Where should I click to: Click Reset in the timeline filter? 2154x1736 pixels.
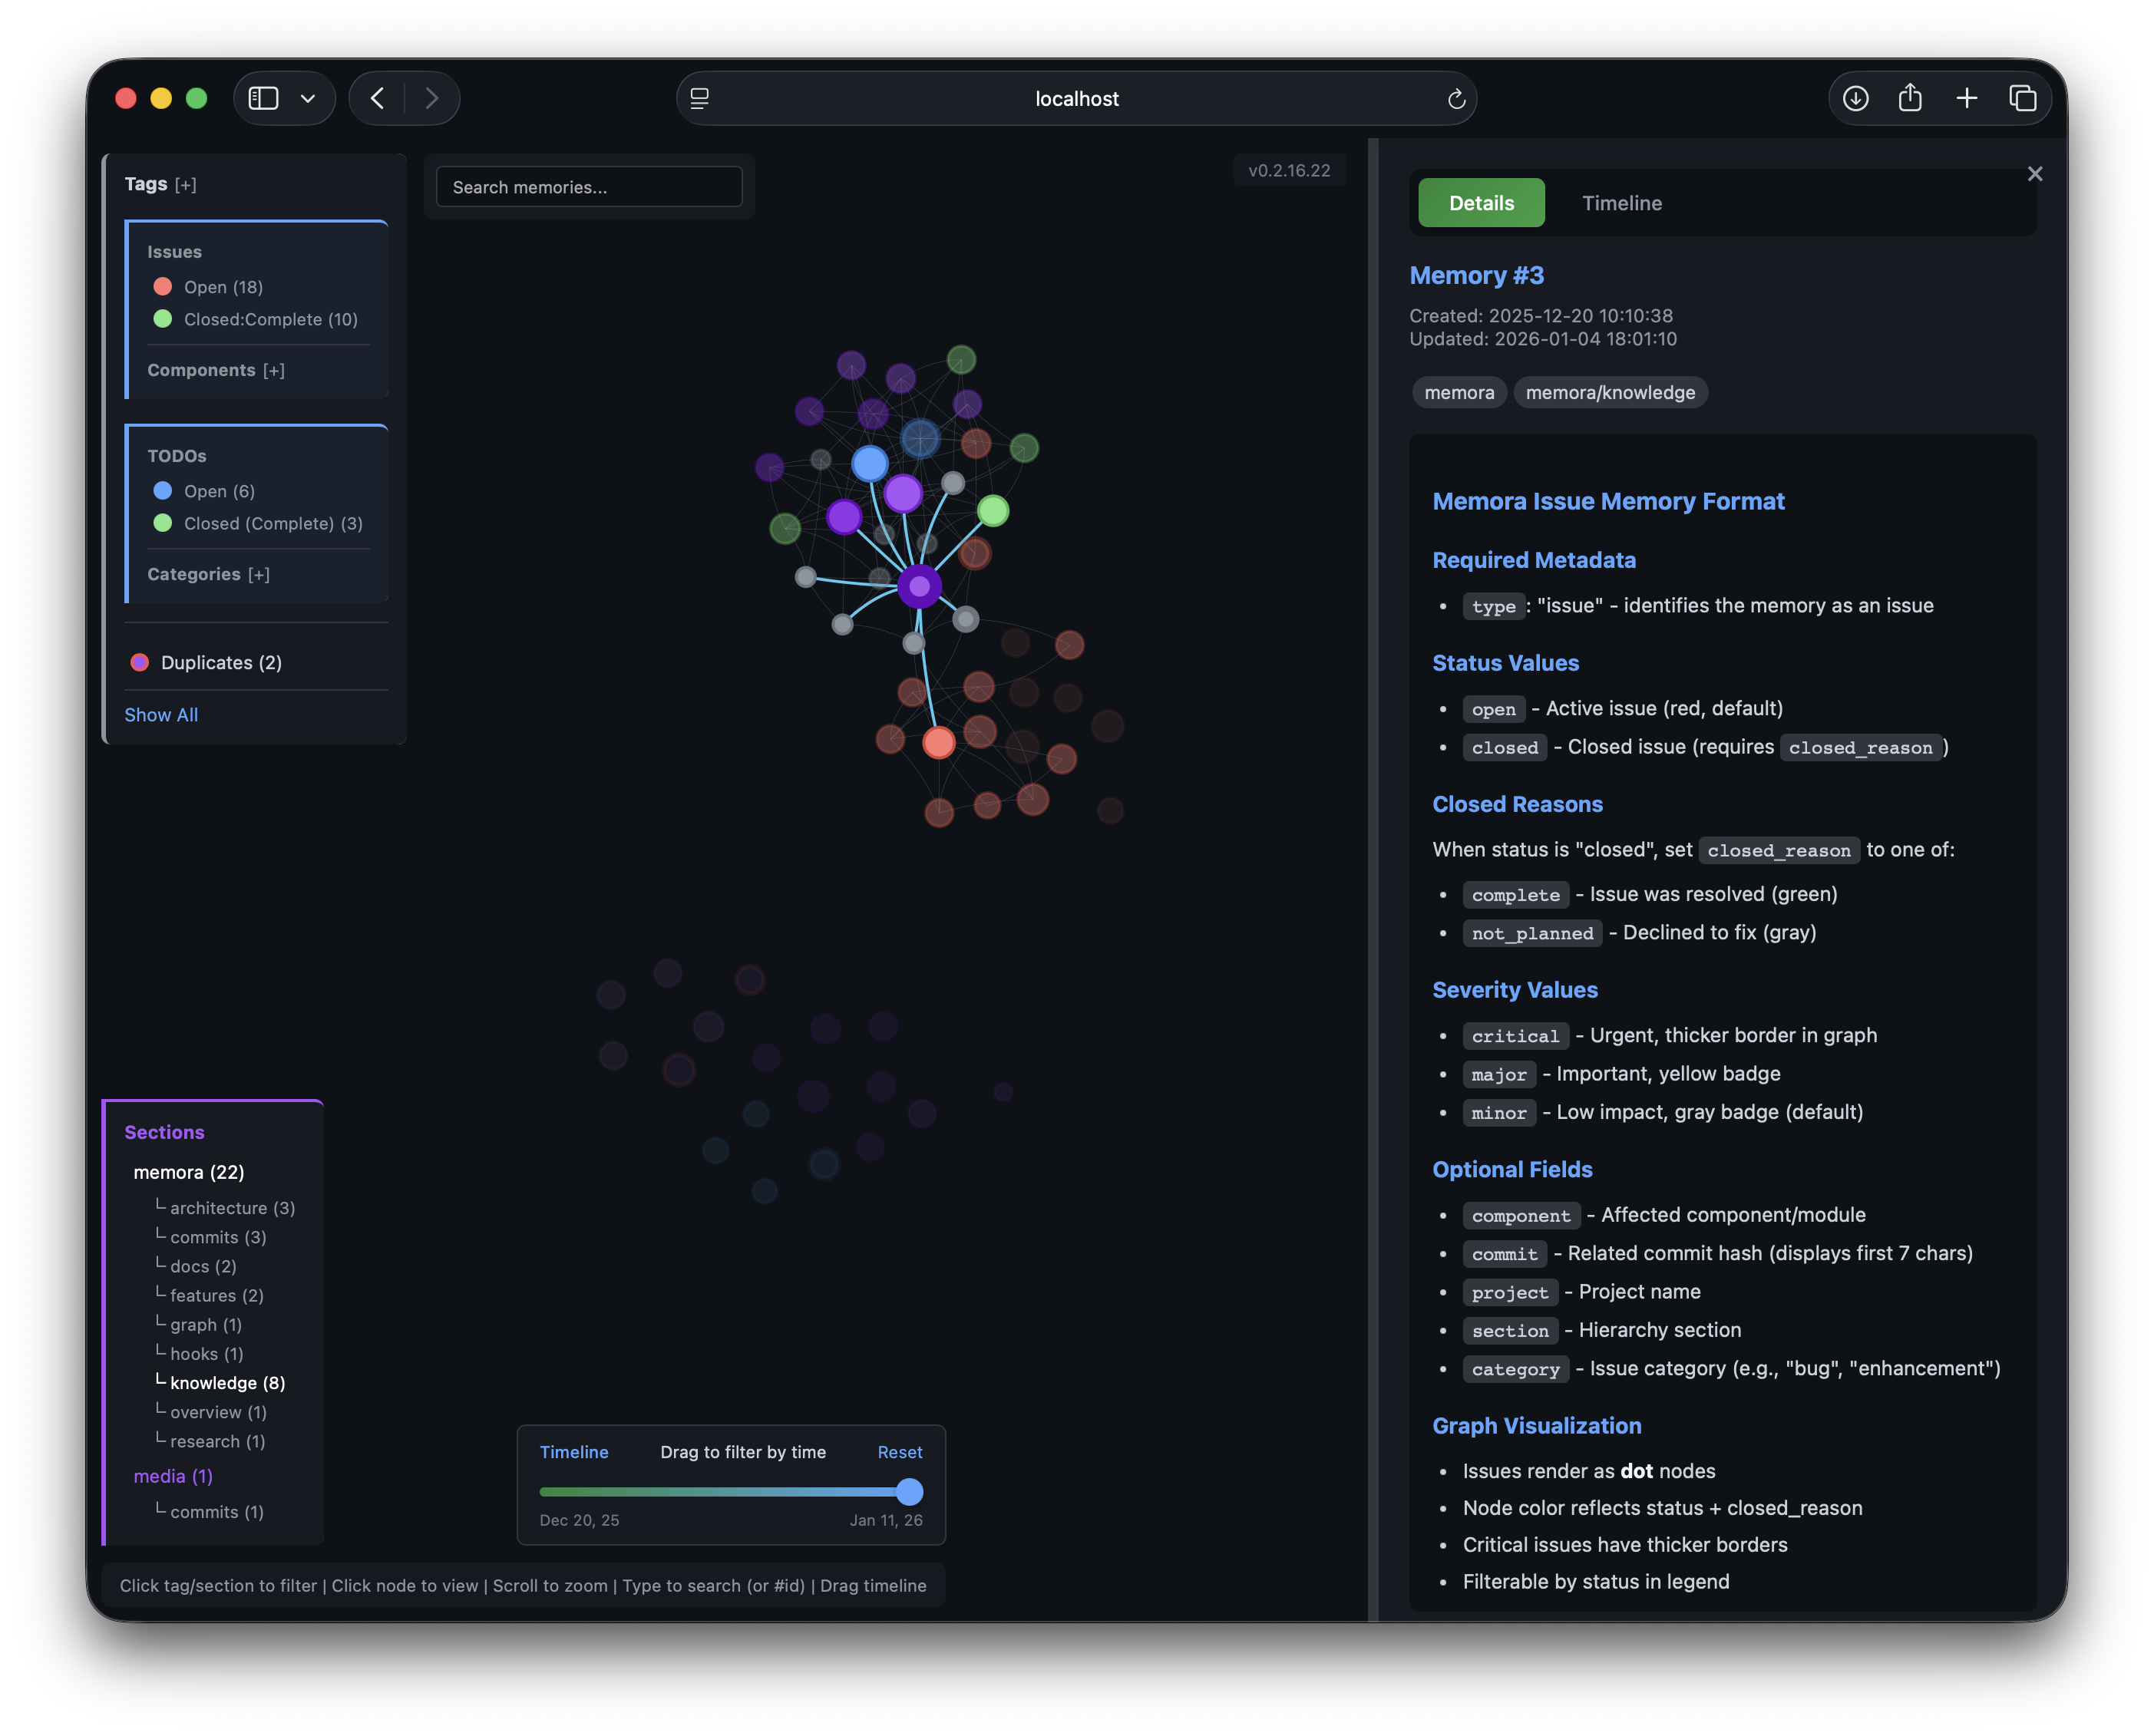899,1452
